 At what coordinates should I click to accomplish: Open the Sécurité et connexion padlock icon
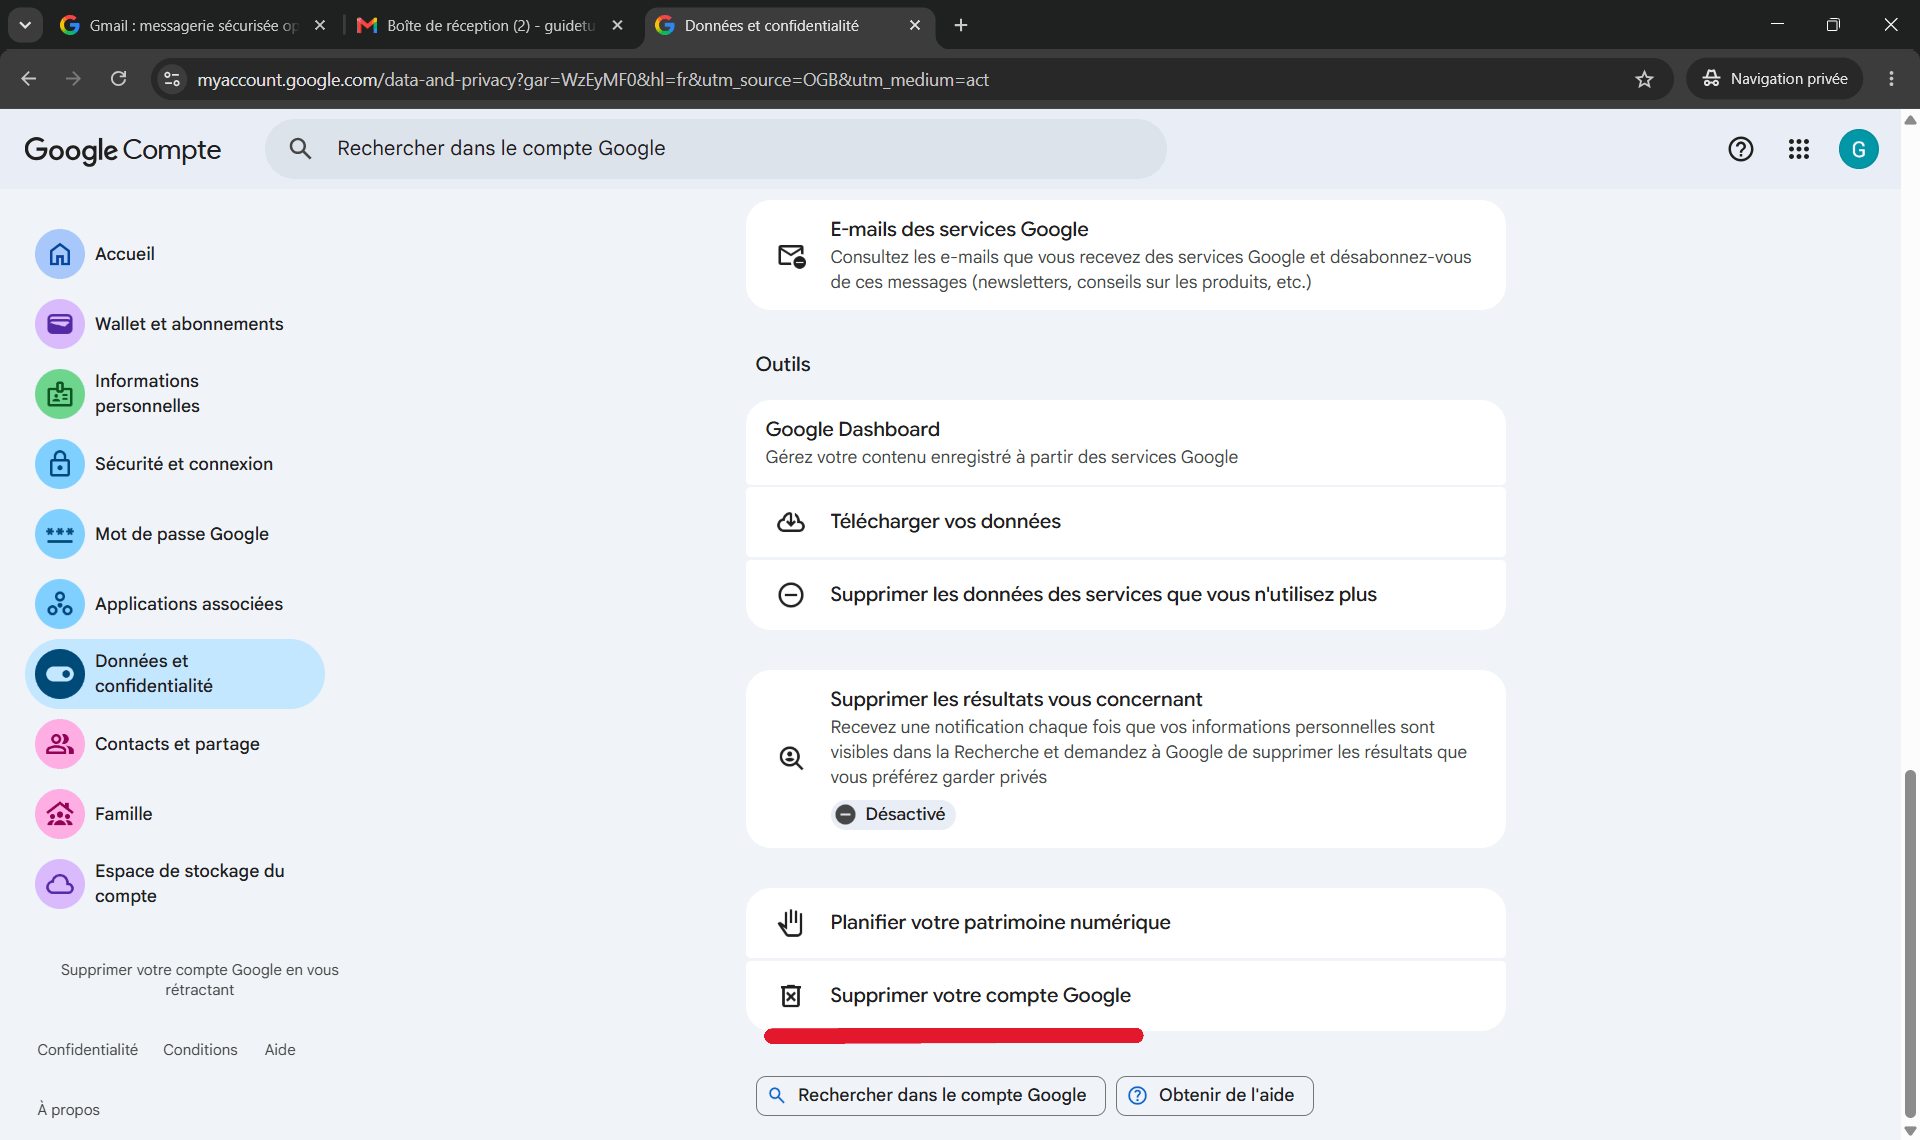point(60,464)
